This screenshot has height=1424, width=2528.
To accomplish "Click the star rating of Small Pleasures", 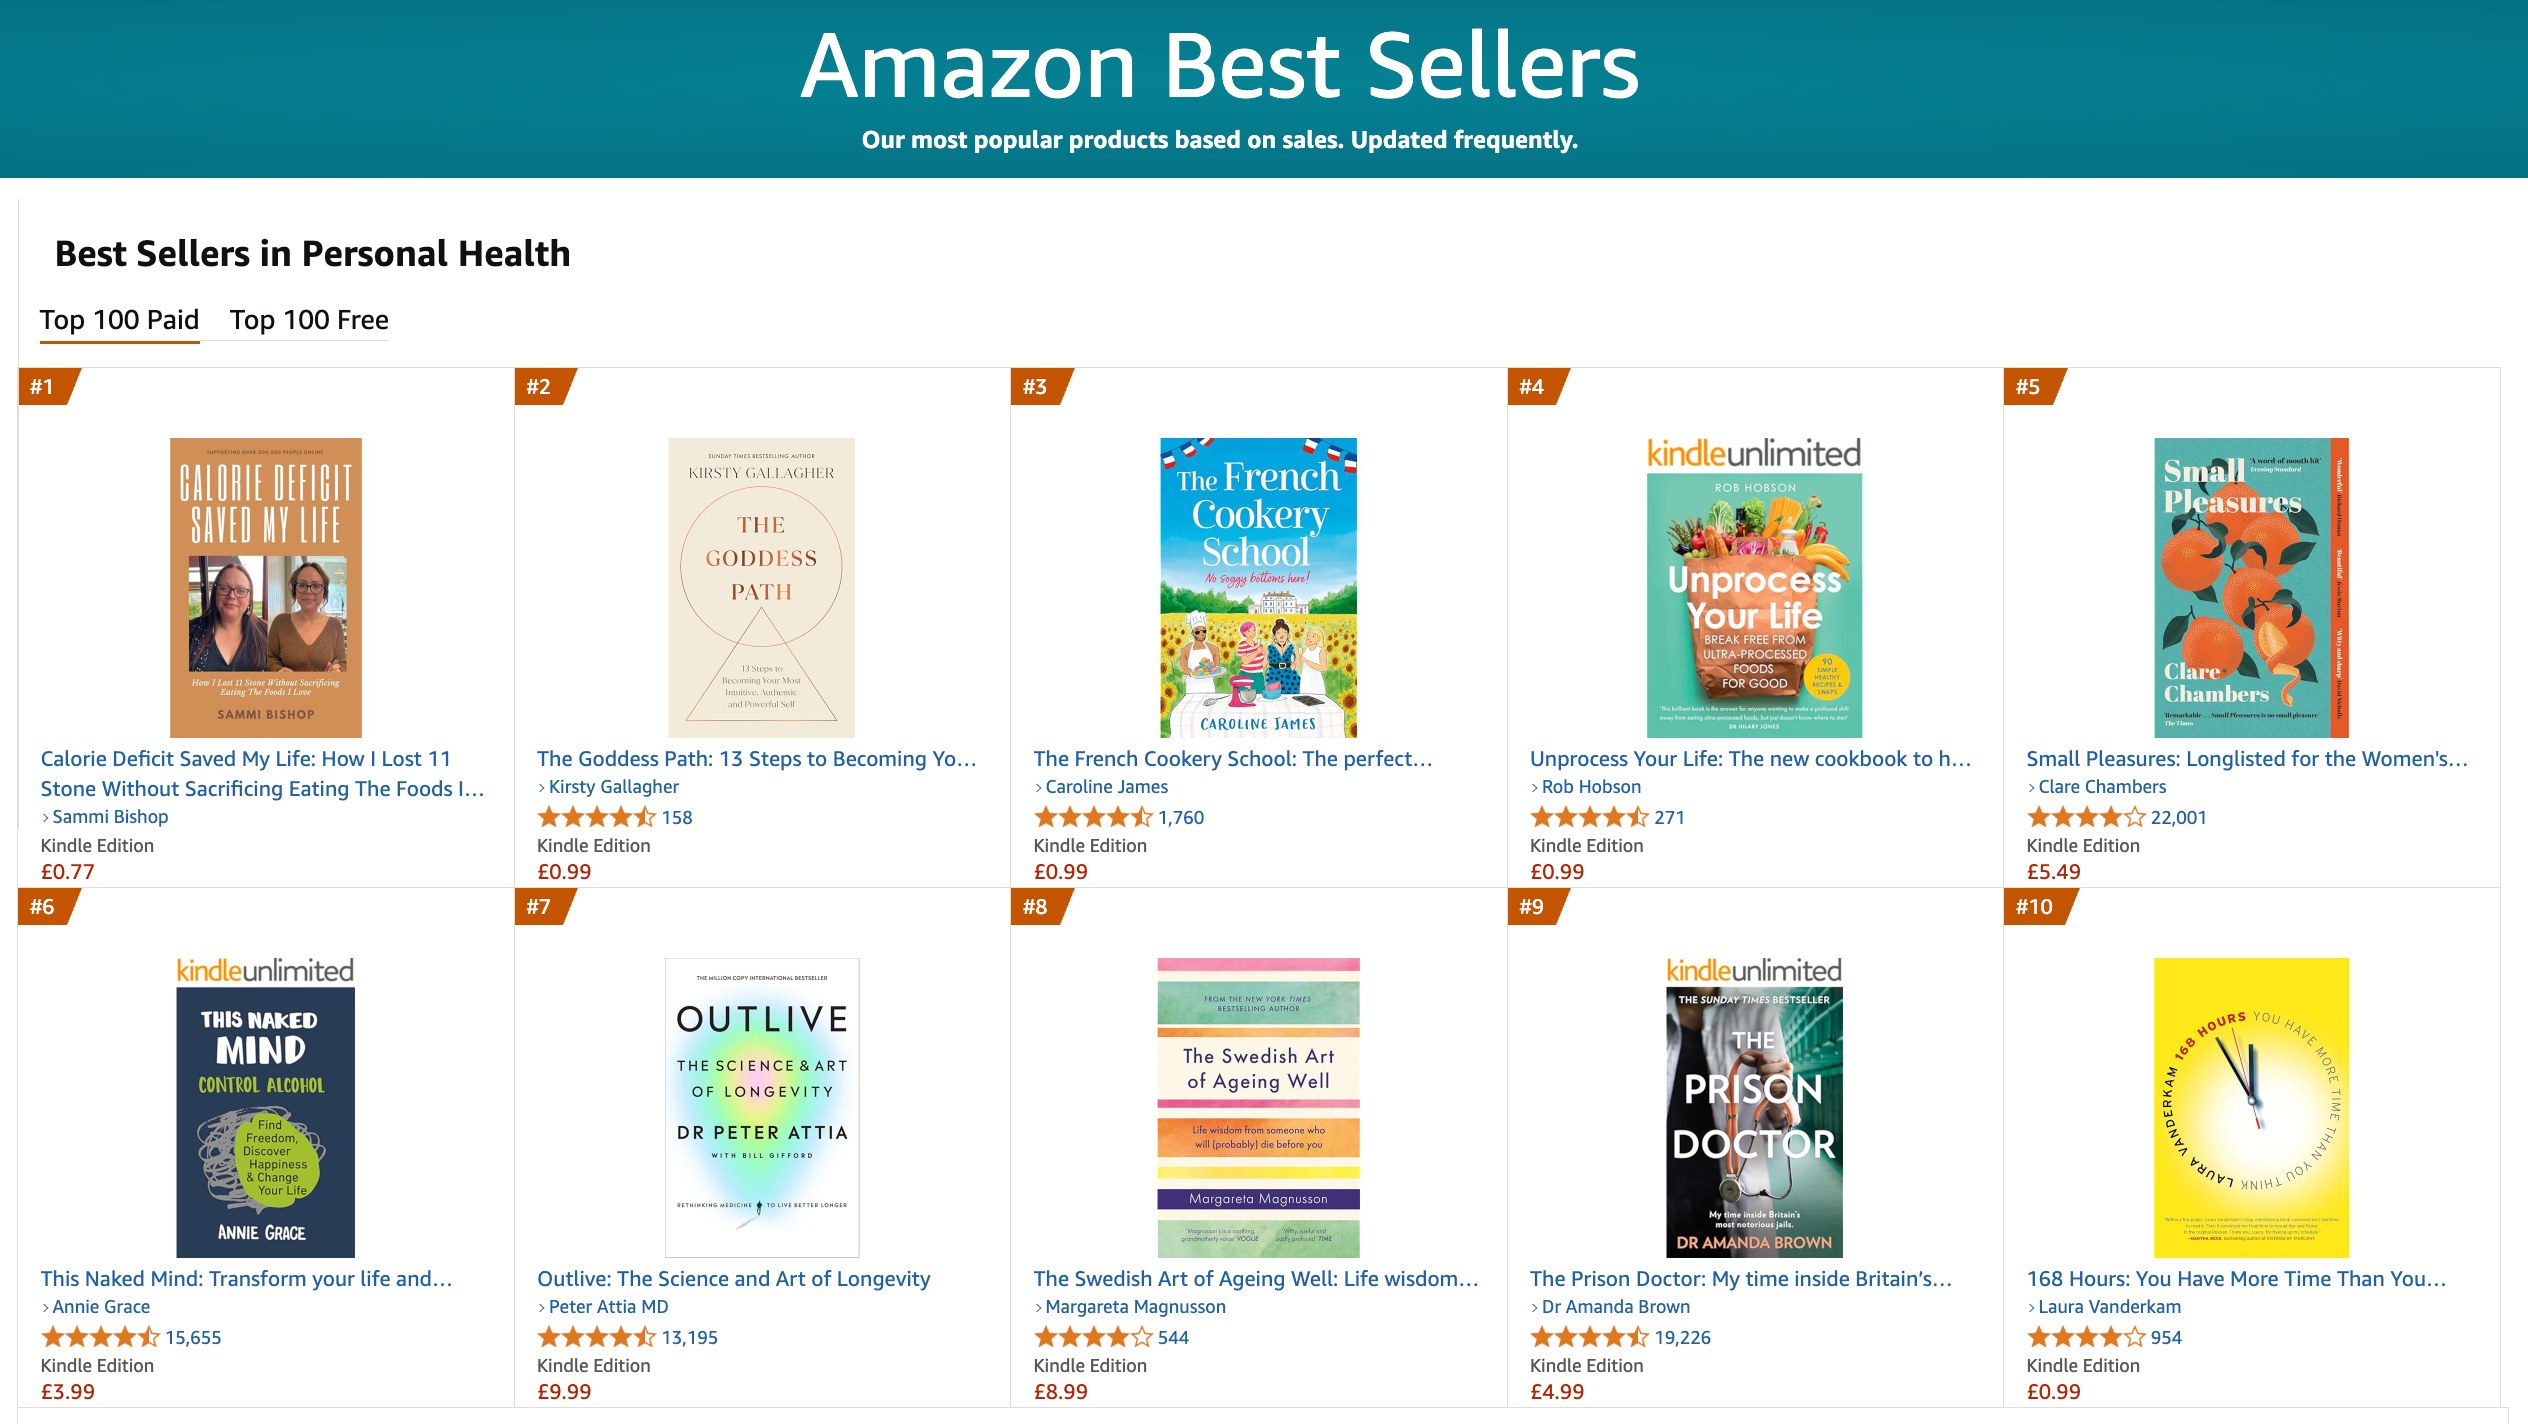I will coord(2086,817).
